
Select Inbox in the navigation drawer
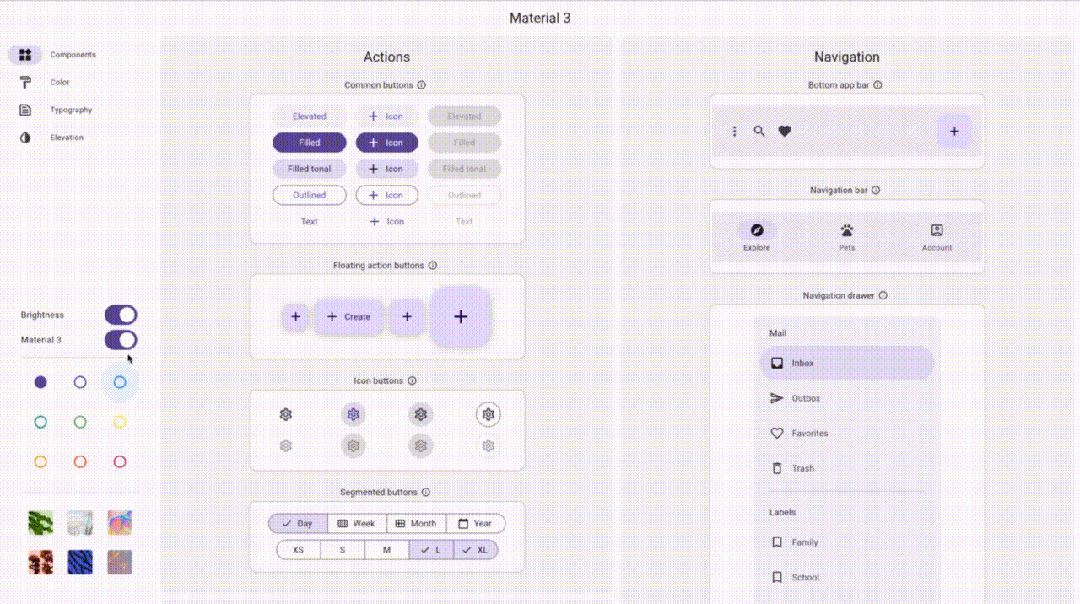(x=847, y=363)
